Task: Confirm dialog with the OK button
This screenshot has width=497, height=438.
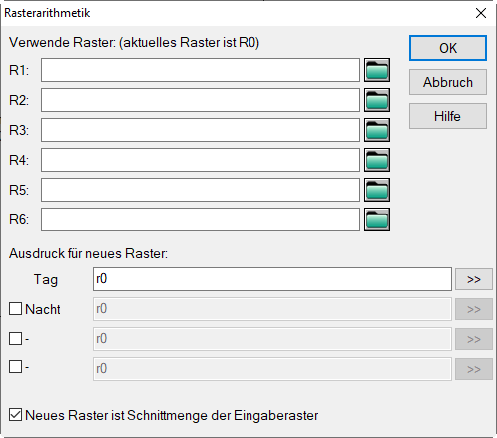Action: 448,48
